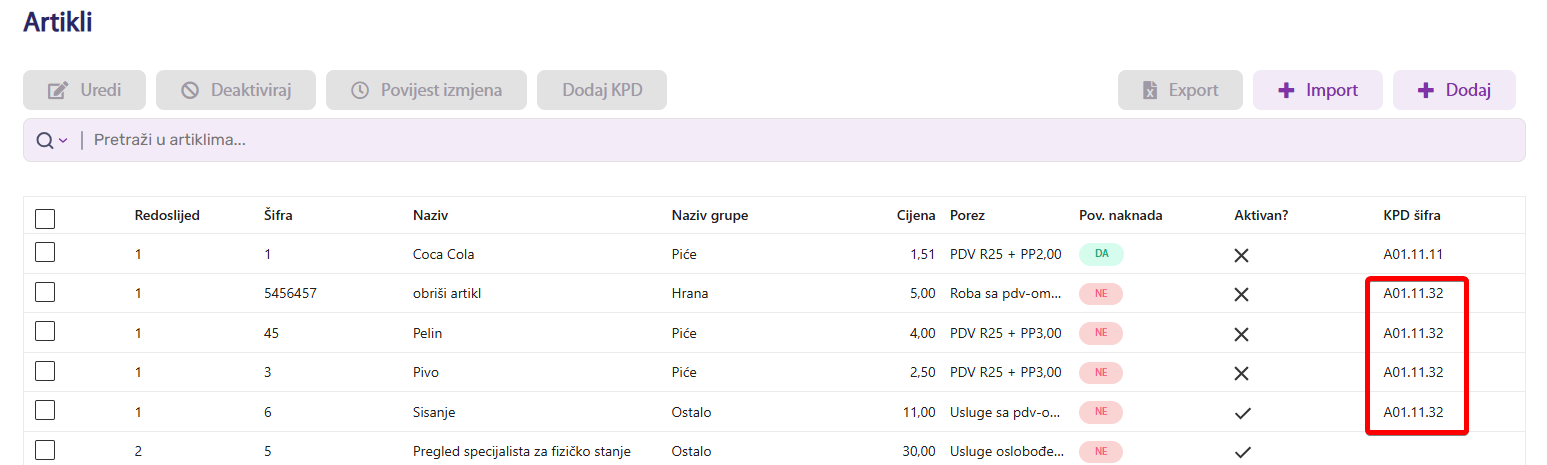The height and width of the screenshot is (465, 1547).
Task: Open Povijest izmjena history
Action: 426,90
